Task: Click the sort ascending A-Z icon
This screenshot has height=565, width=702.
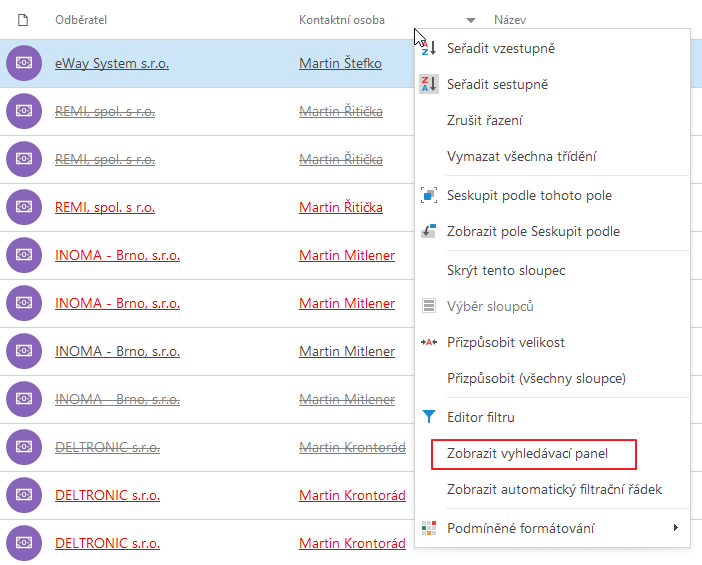Action: pyautogui.click(x=429, y=48)
